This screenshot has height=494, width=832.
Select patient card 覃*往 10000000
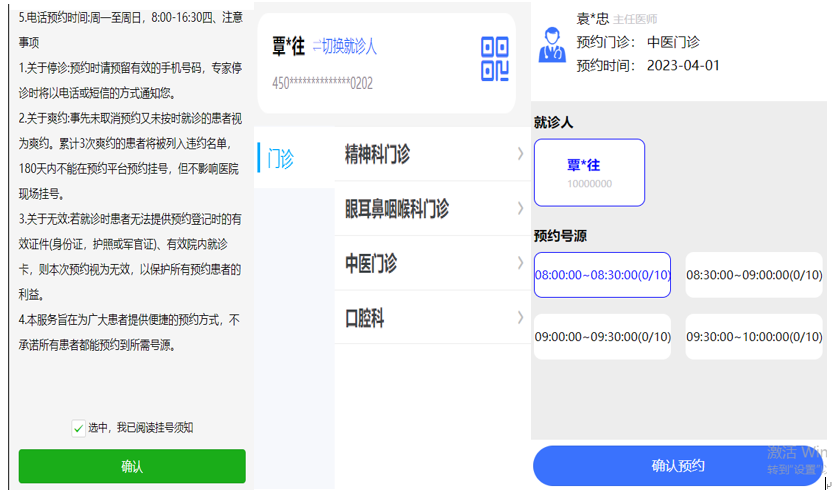click(x=590, y=172)
